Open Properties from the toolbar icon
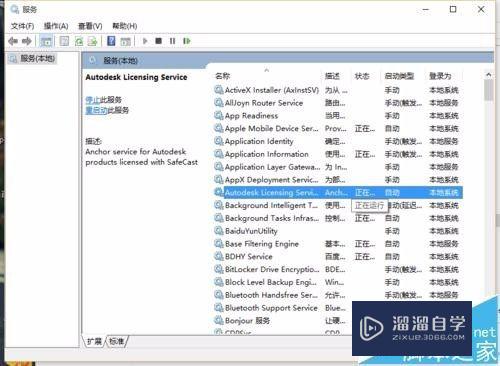The width and height of the screenshot is (500, 366). point(64,41)
